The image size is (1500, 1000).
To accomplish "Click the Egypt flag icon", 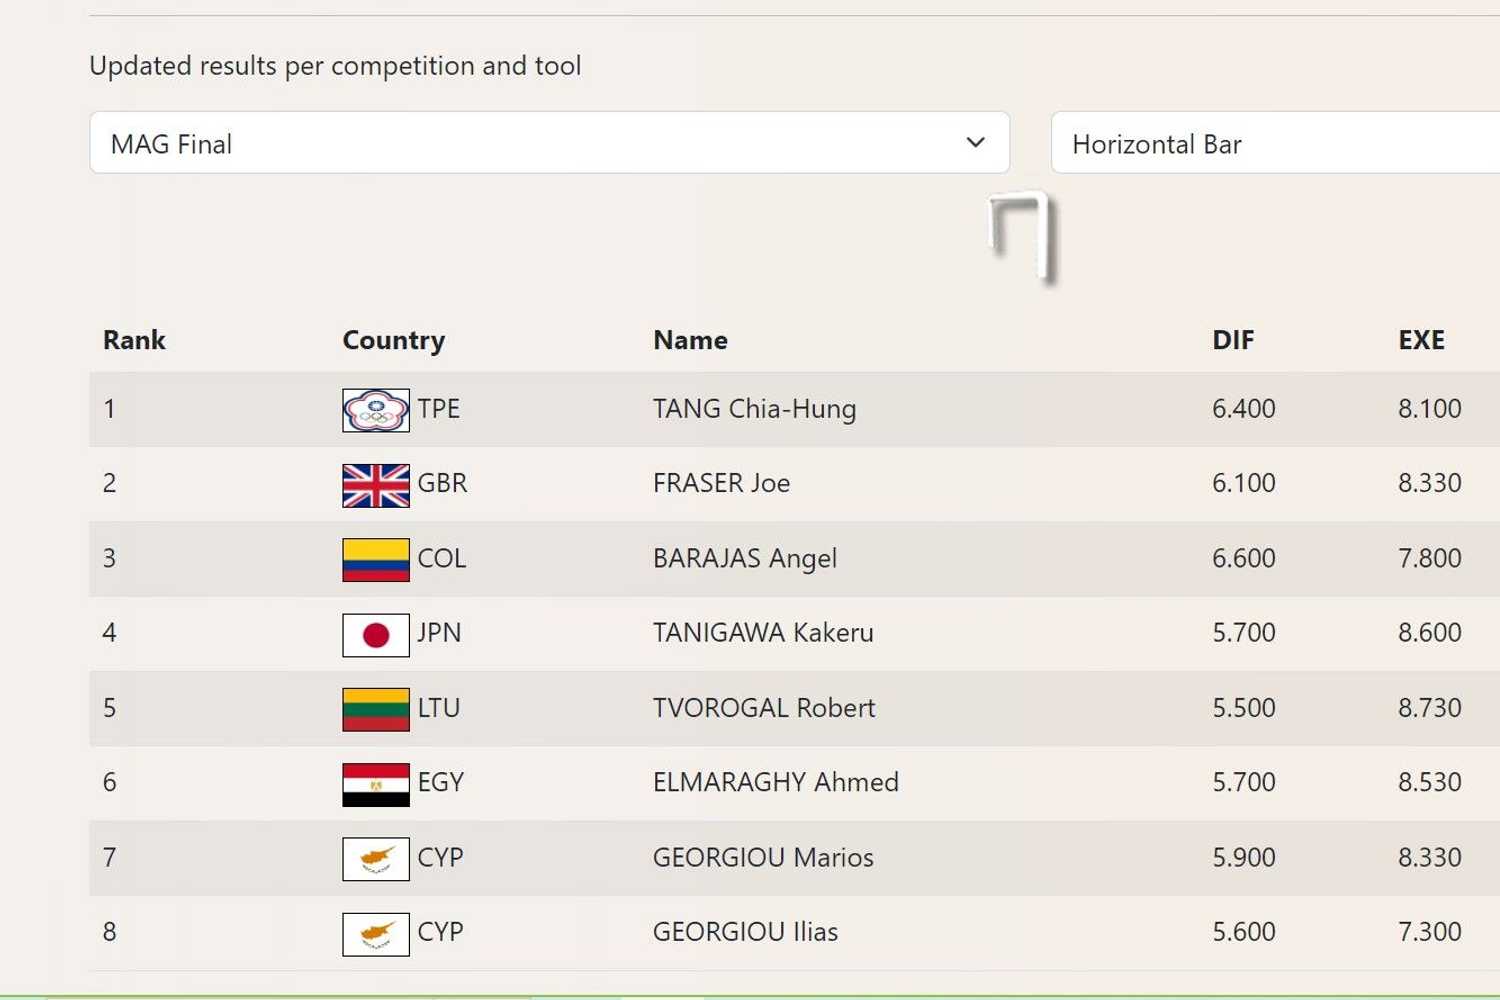I will pyautogui.click(x=375, y=784).
